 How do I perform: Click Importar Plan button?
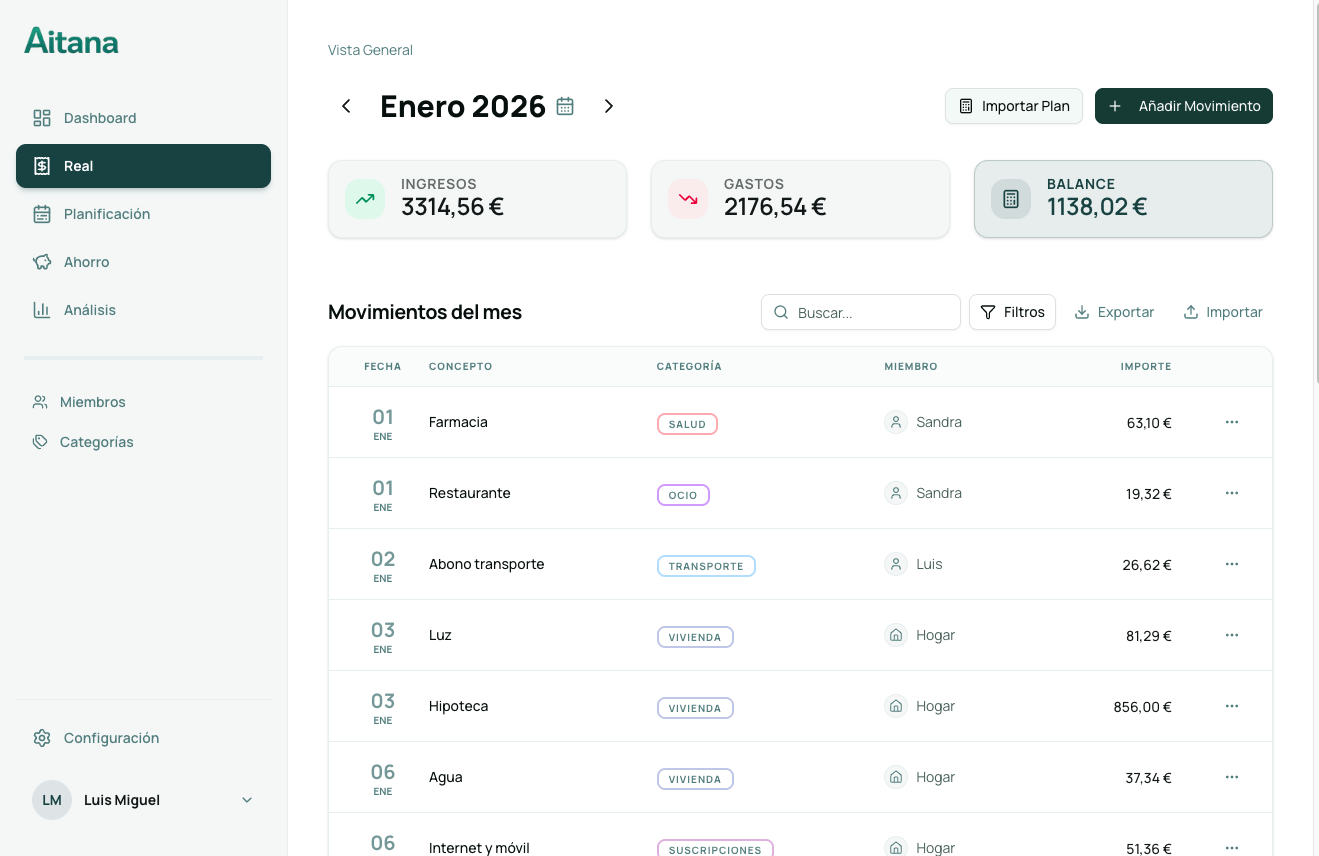1013,106
